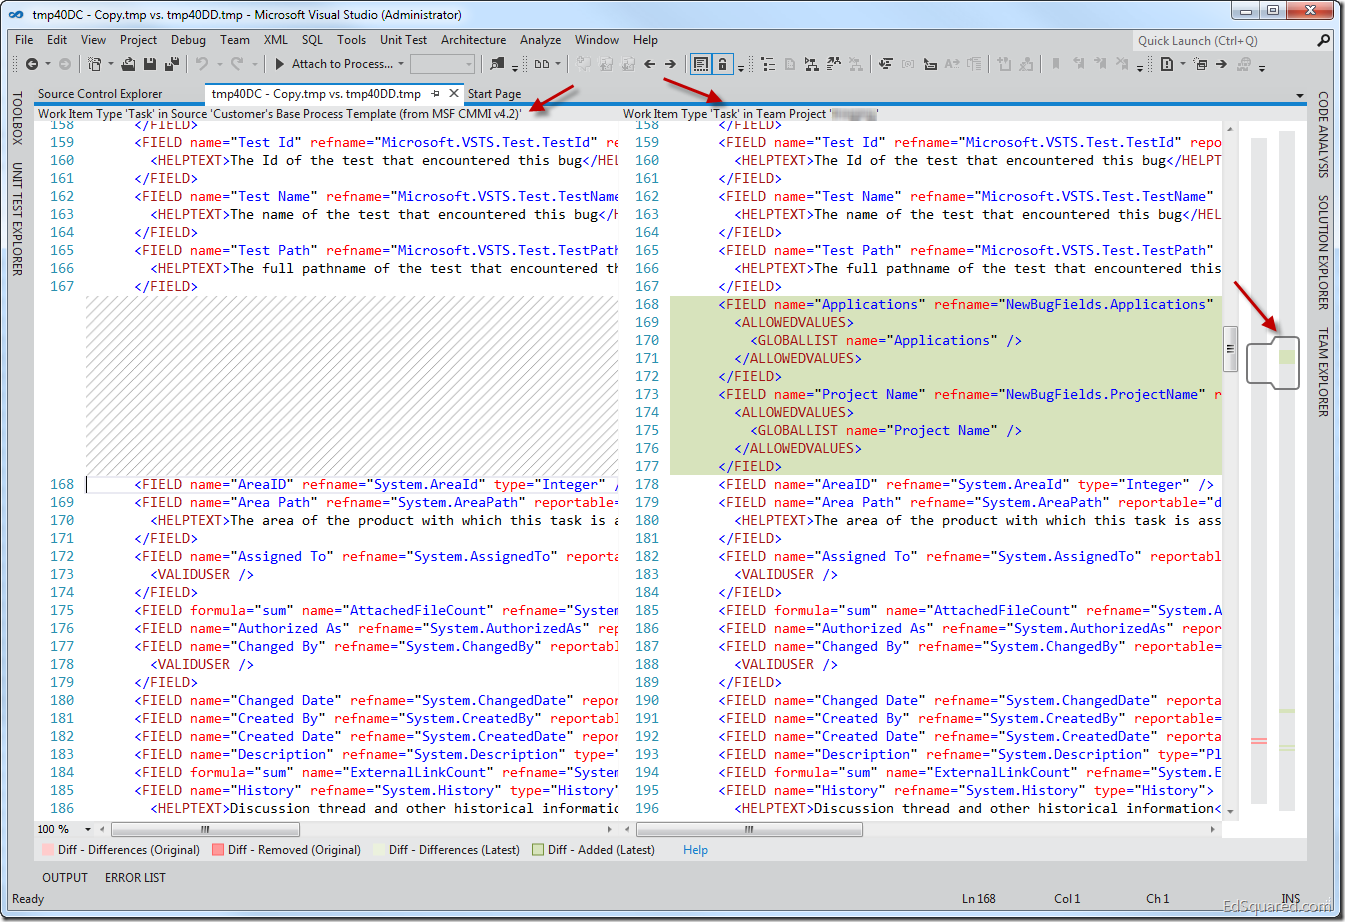Click the Redo arrow icon

coord(237,64)
